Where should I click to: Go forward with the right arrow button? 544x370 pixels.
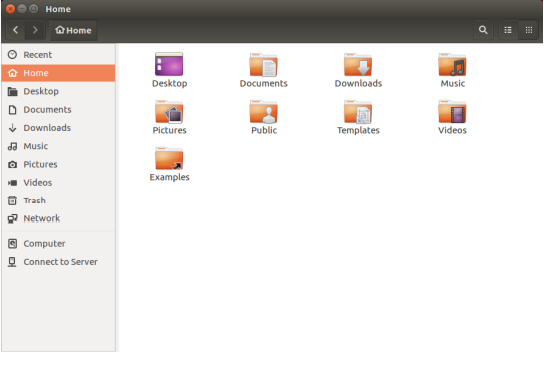pos(35,30)
